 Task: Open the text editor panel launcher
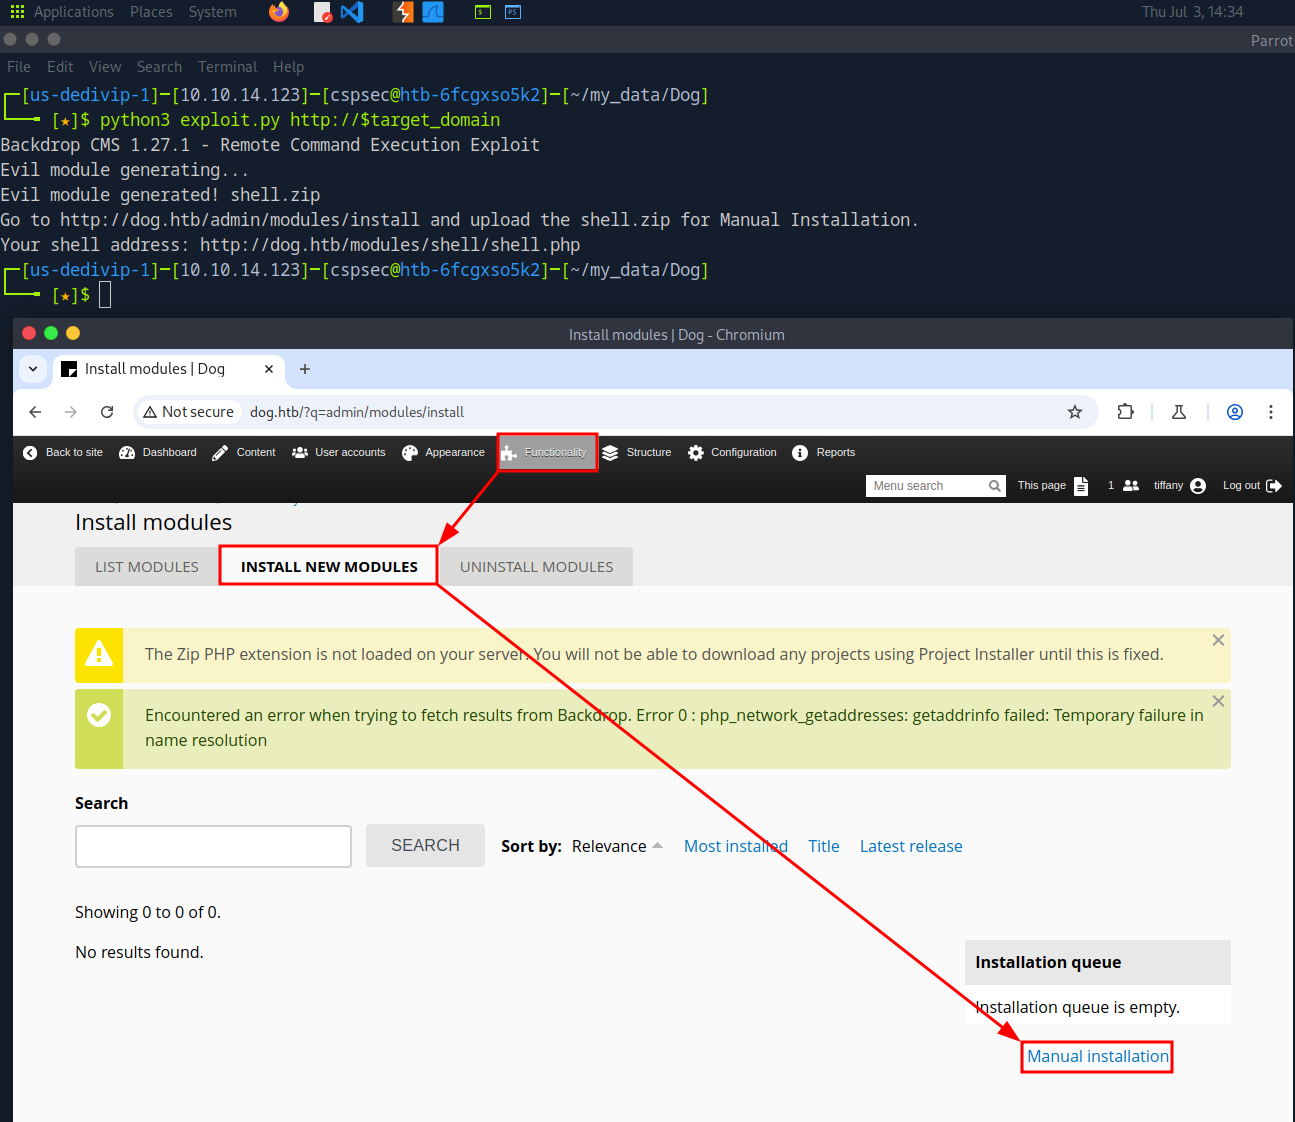click(322, 12)
